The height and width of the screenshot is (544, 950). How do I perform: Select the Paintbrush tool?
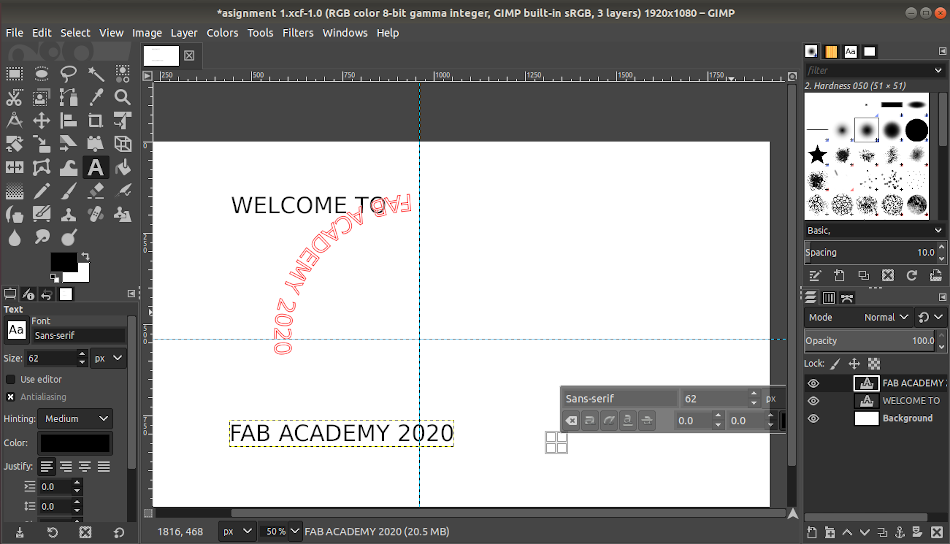68,191
